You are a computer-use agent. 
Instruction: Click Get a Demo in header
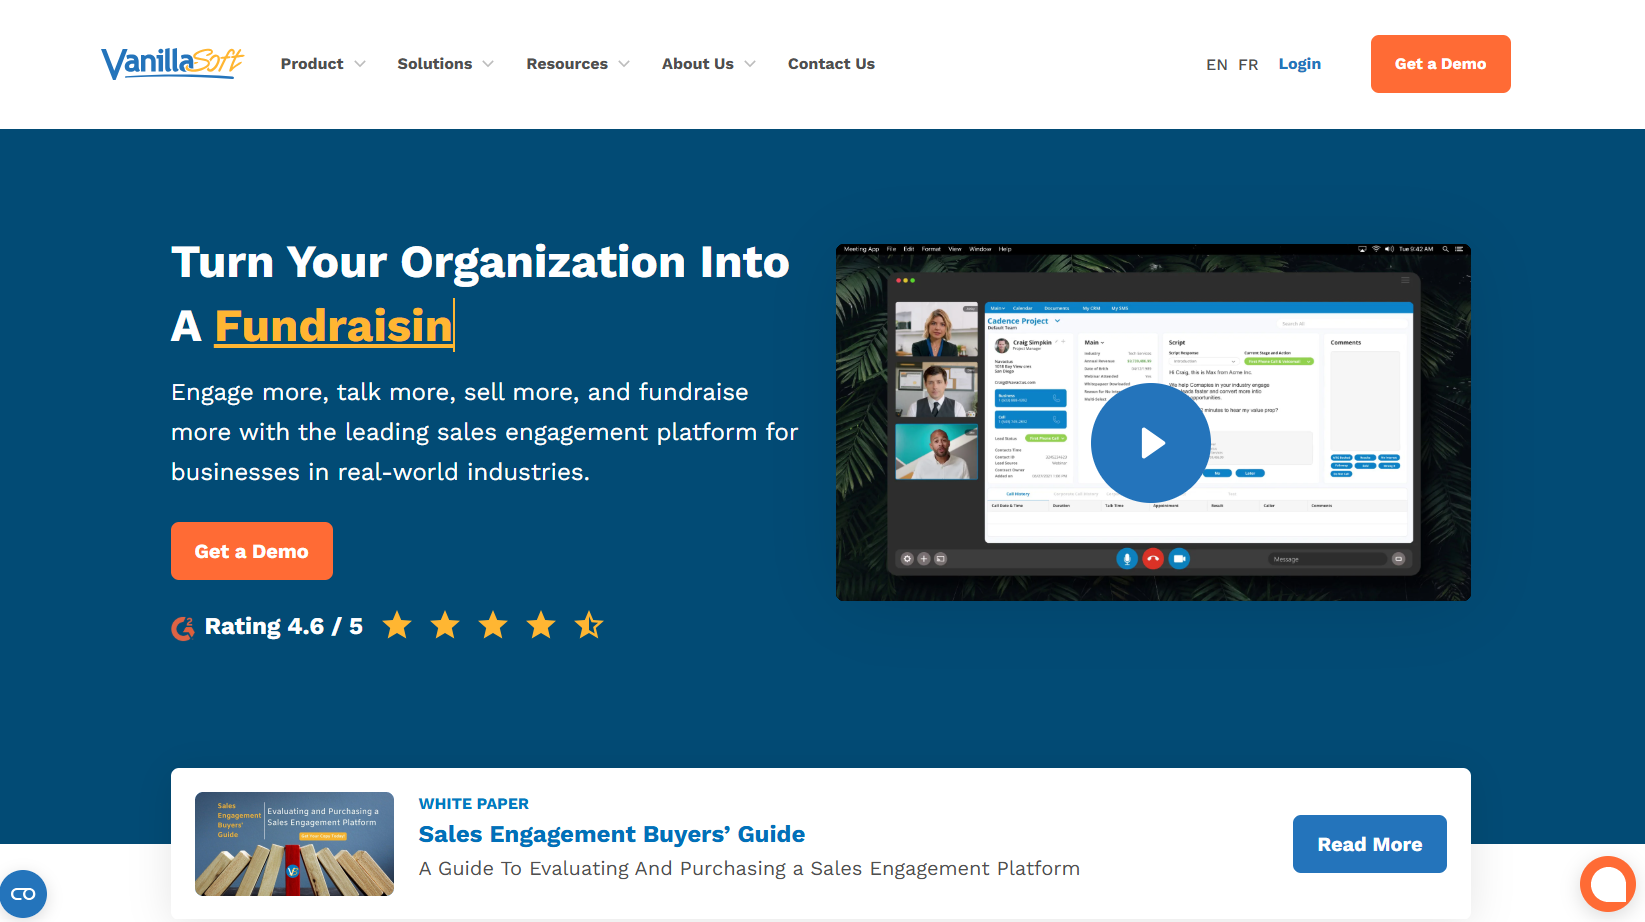coord(1440,64)
